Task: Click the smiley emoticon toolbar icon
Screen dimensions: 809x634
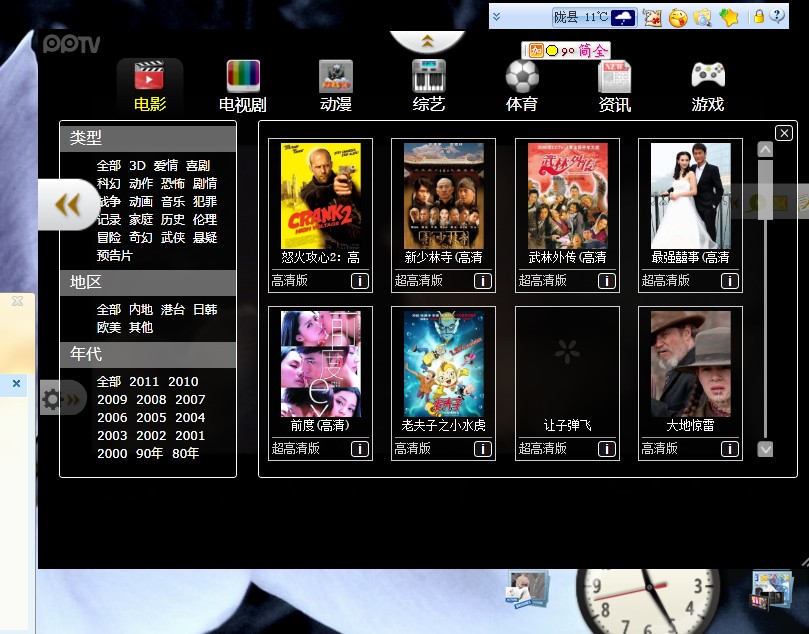Action: [x=677, y=18]
